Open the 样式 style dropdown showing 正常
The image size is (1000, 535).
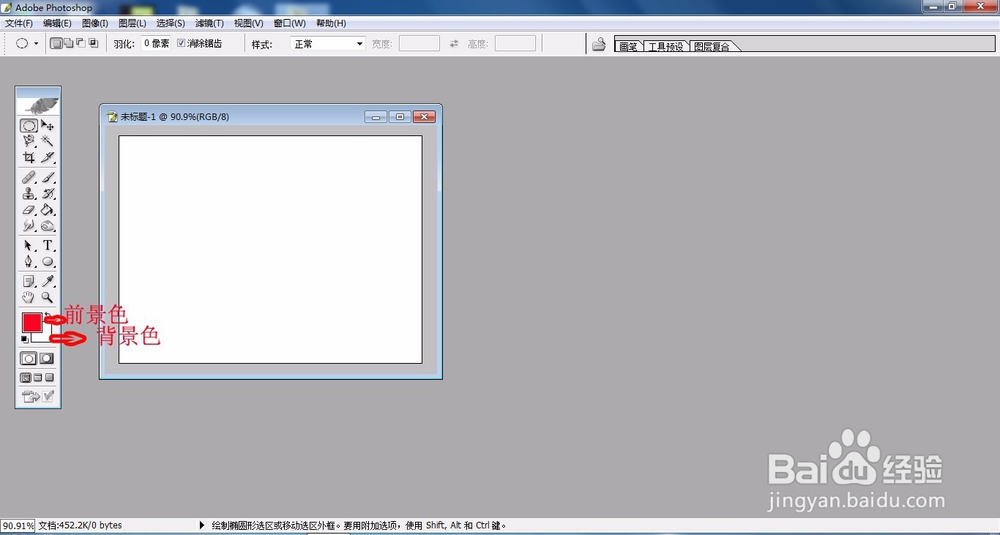point(327,44)
